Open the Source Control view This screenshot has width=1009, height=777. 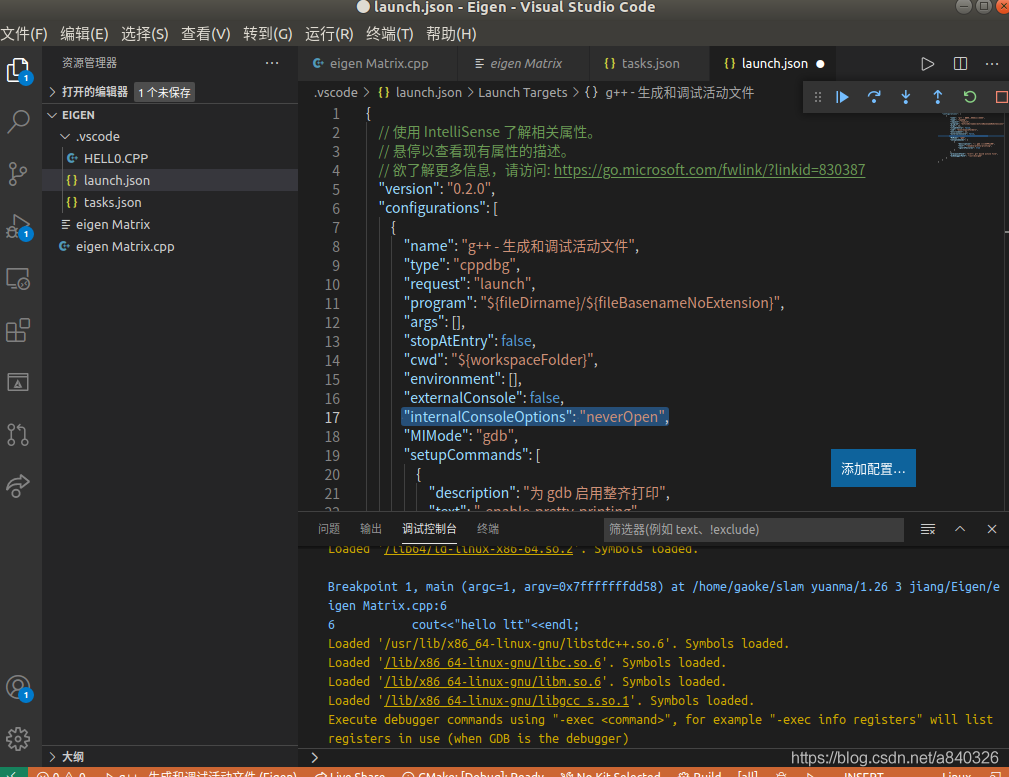pyautogui.click(x=18, y=173)
